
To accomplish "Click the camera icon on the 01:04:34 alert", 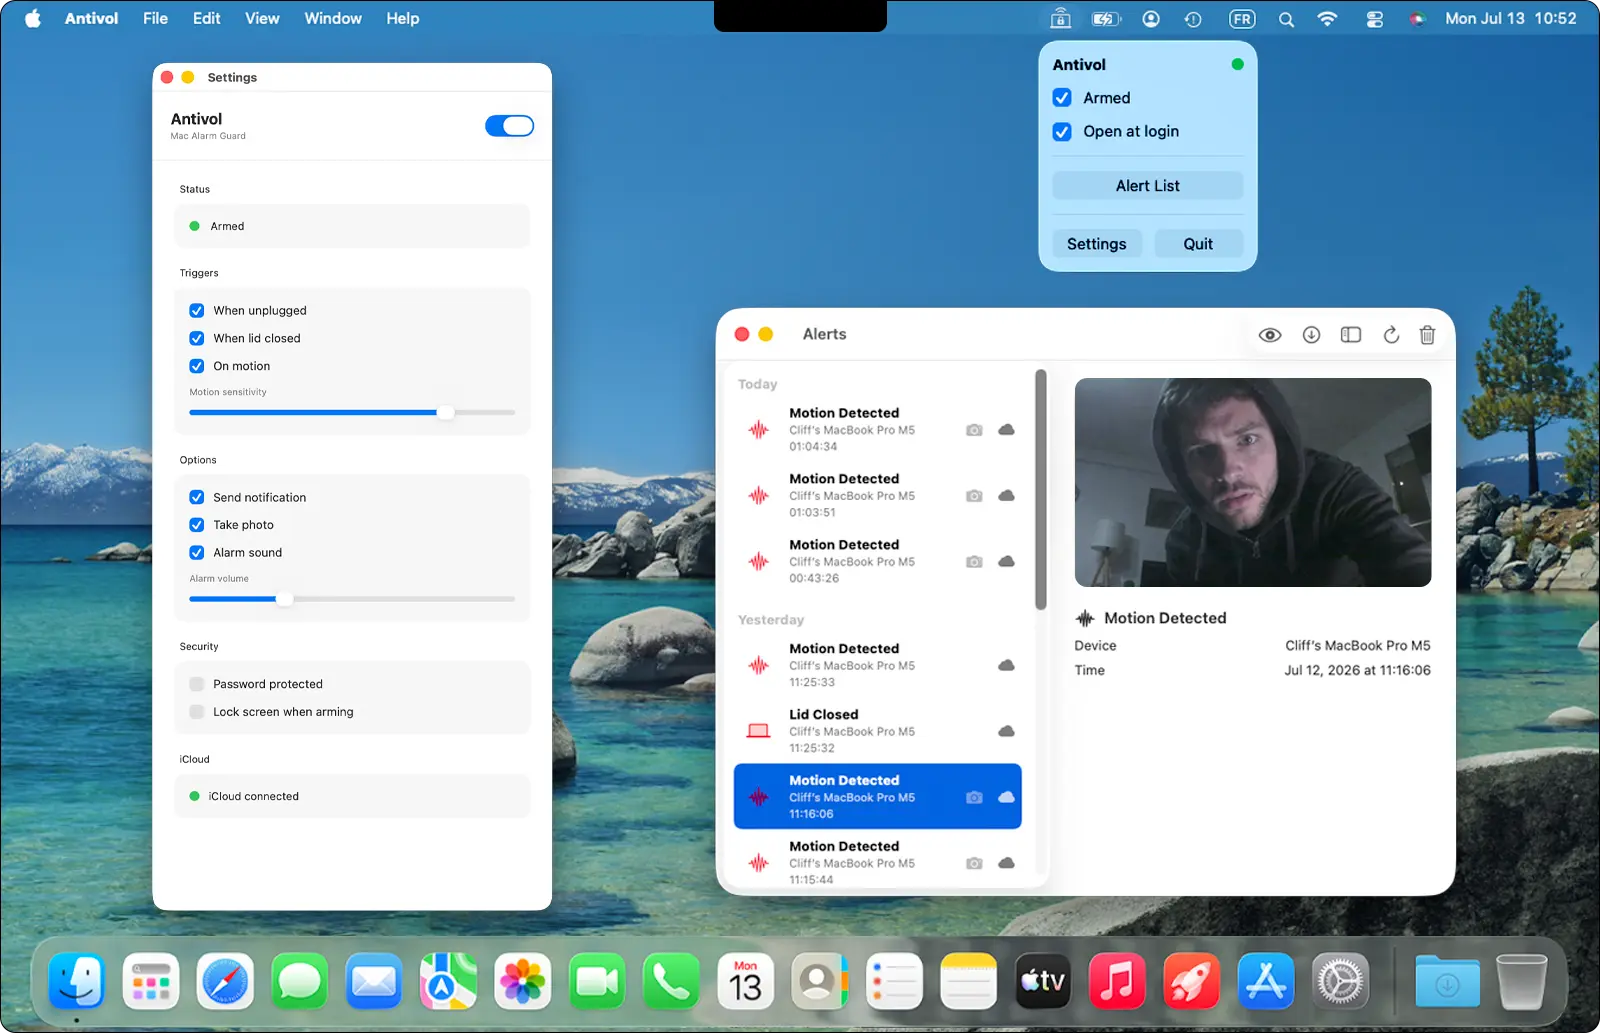I will [x=974, y=430].
